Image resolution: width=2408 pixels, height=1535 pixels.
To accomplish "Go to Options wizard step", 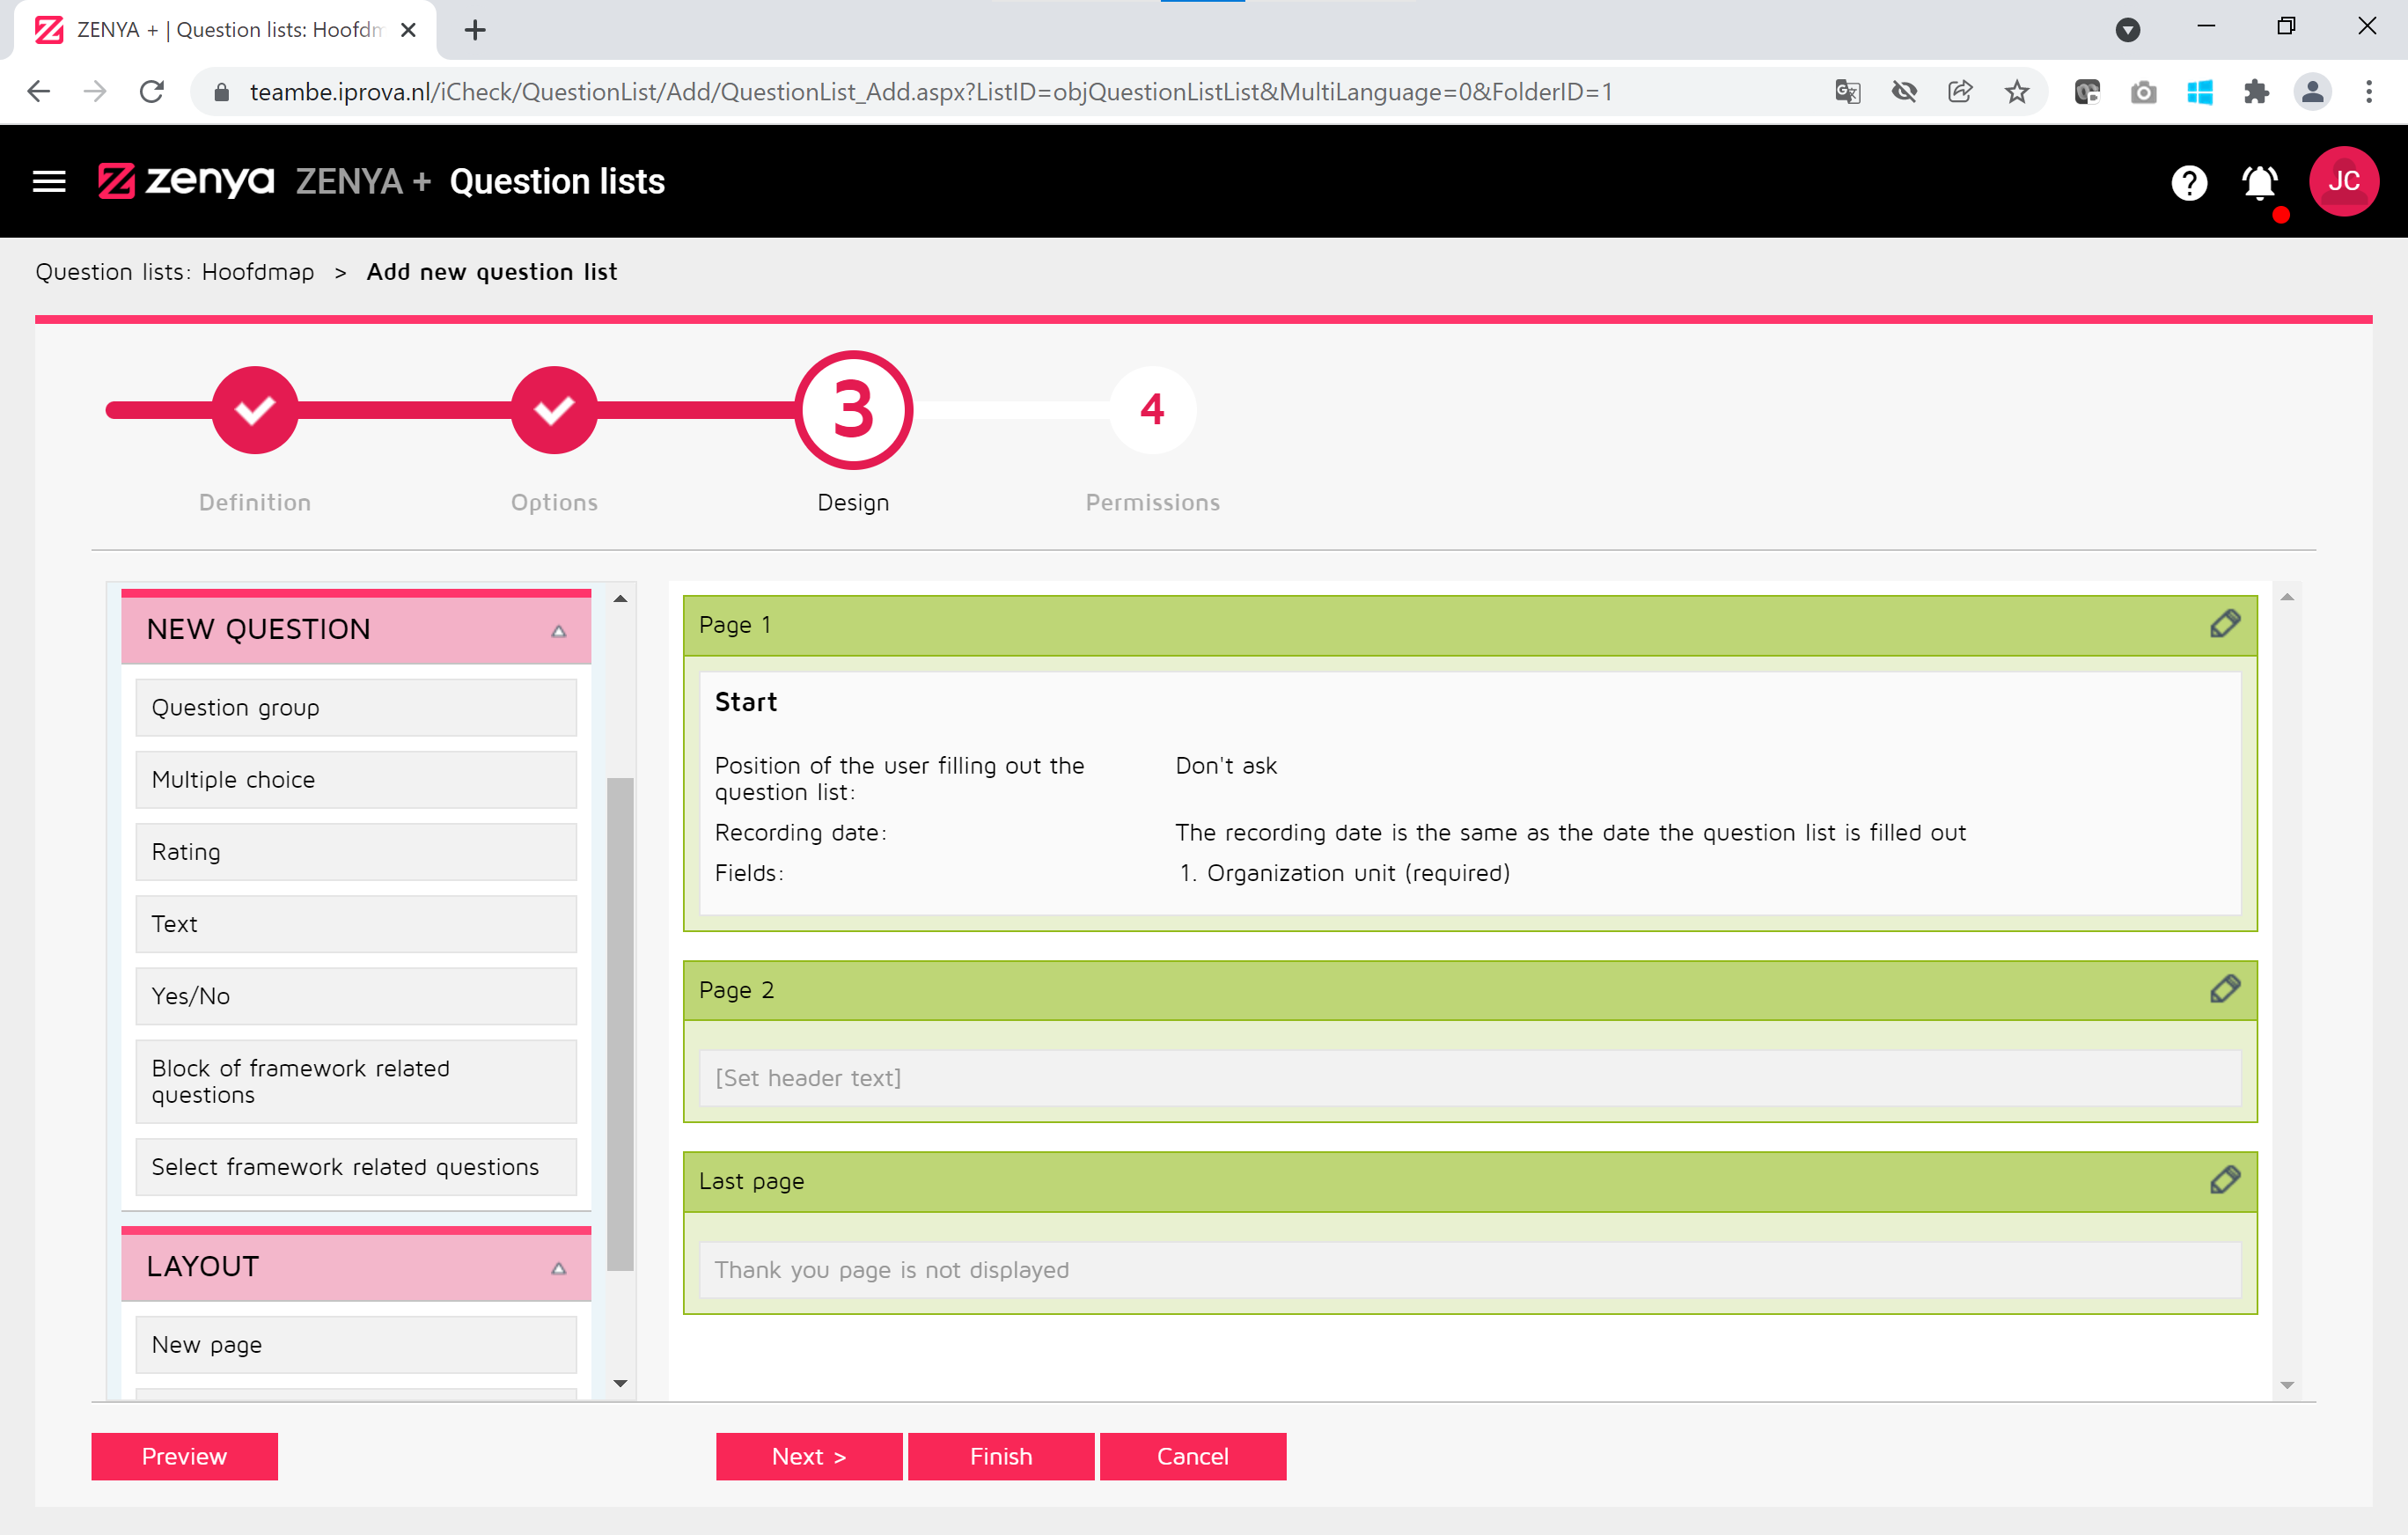I will click(x=554, y=410).
